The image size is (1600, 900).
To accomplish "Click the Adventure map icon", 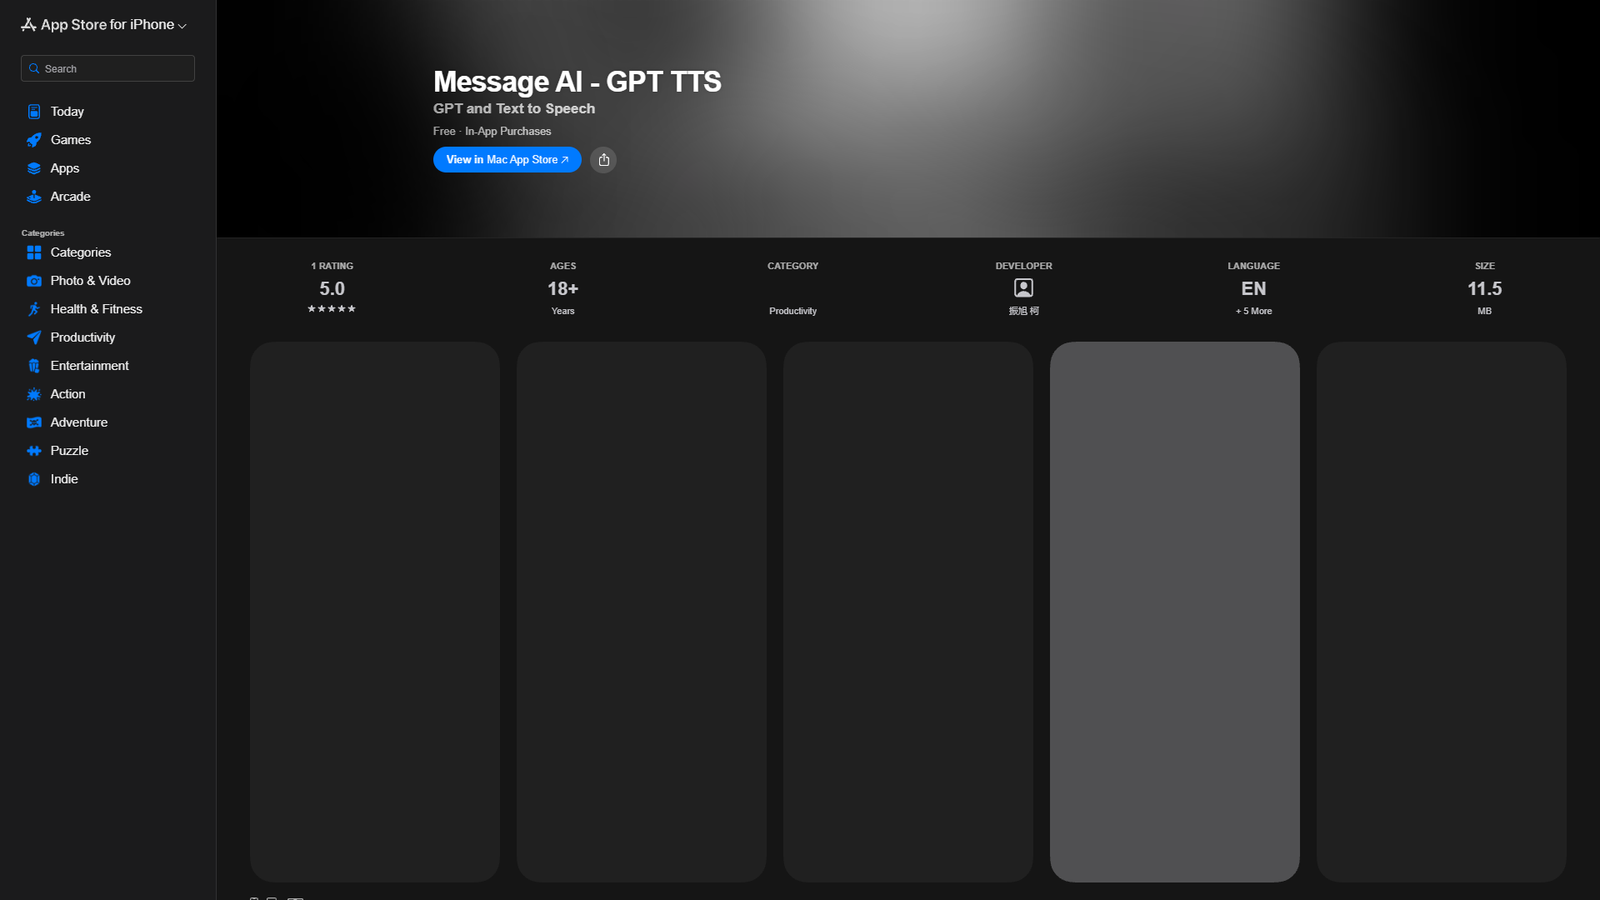I will point(34,423).
